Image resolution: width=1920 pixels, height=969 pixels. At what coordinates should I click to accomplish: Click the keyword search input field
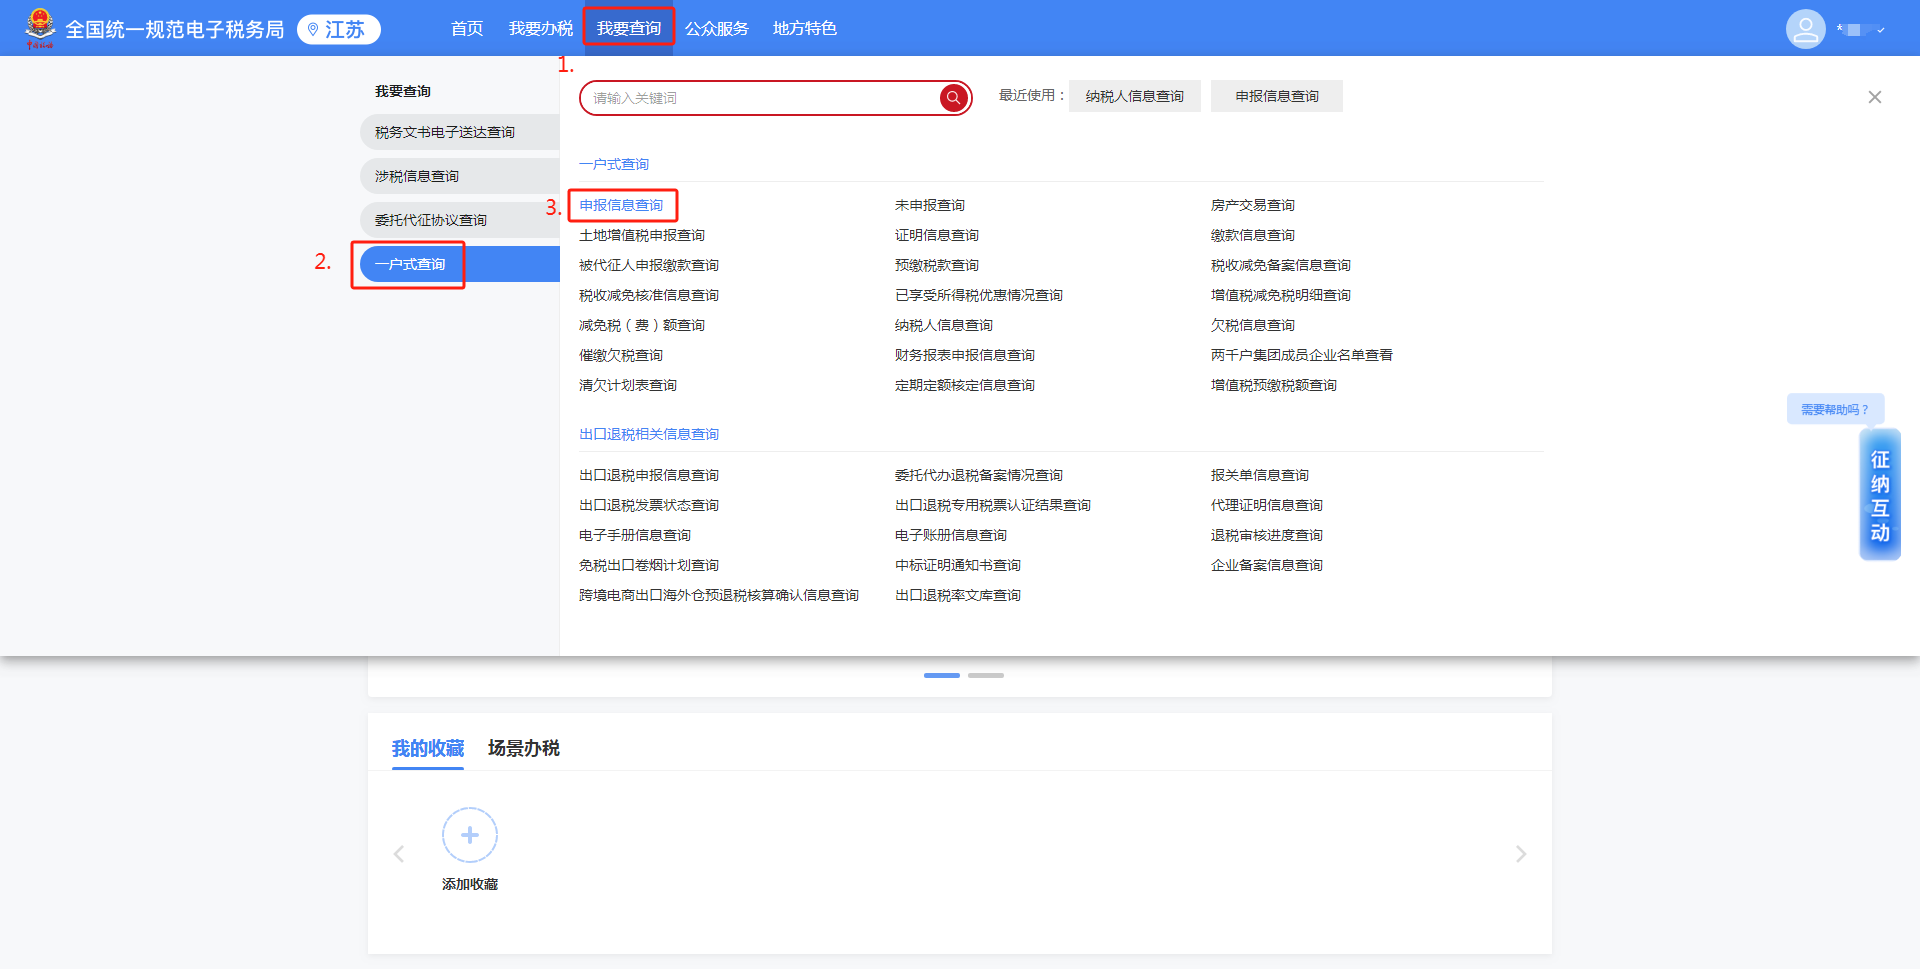click(x=760, y=98)
